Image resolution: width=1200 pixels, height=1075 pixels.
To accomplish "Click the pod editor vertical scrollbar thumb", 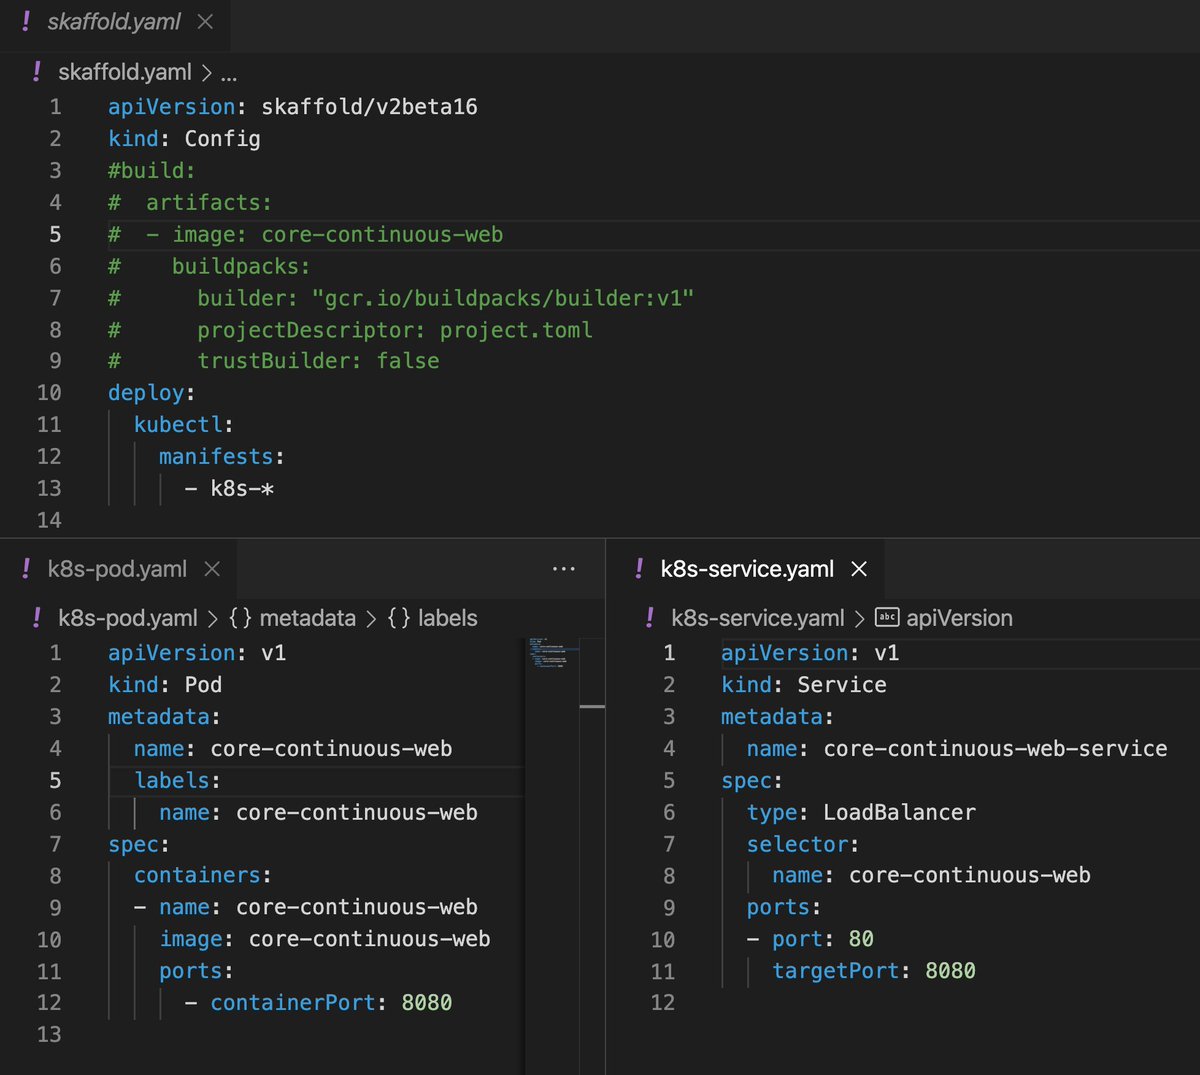I will click(592, 707).
